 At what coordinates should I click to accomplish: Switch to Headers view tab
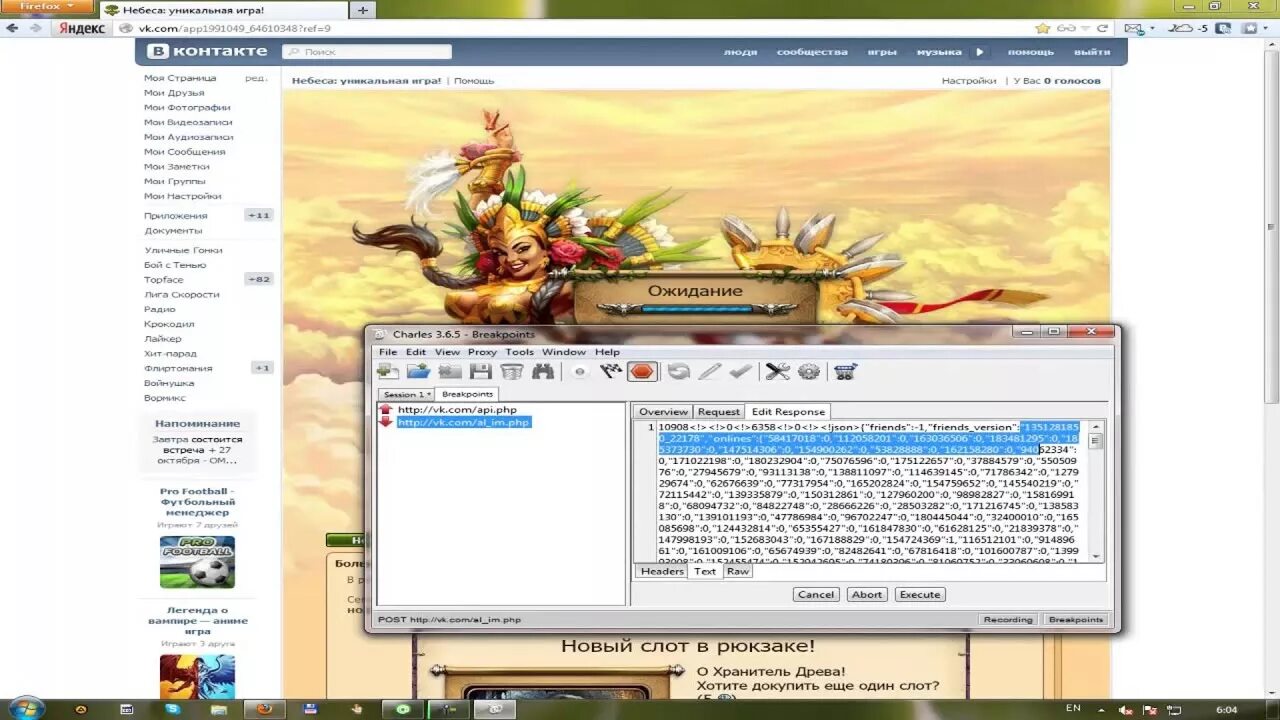pos(662,571)
